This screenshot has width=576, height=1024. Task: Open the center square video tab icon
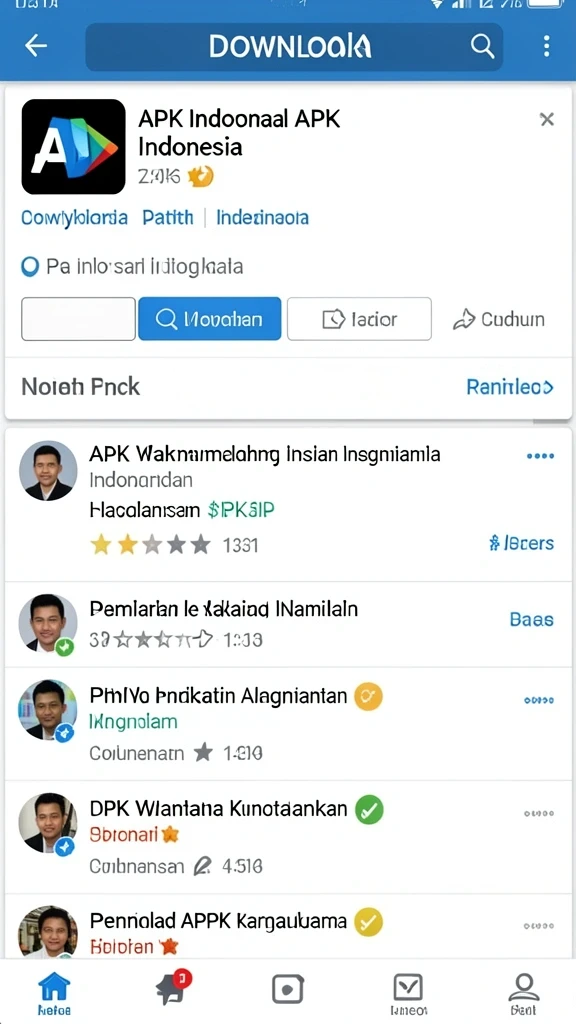coord(288,989)
